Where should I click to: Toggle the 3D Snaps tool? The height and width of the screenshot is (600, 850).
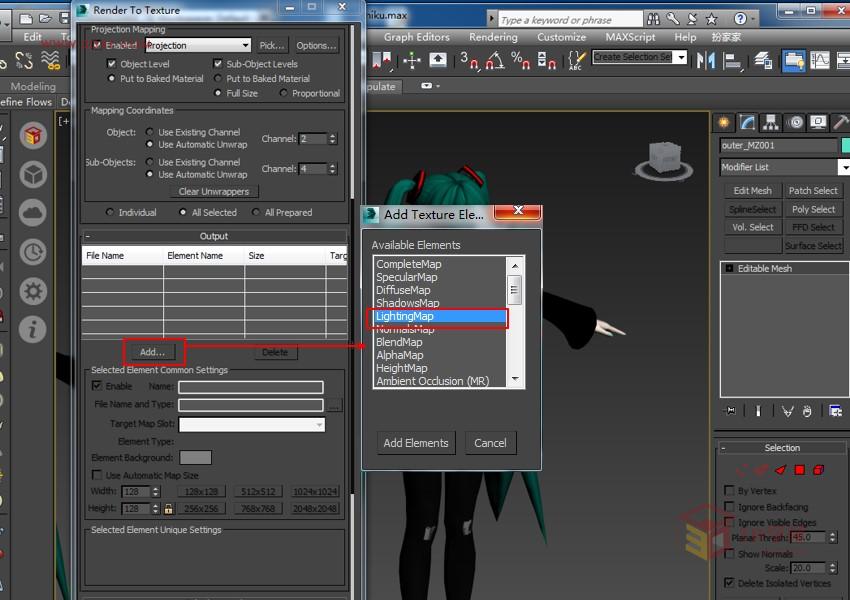[469, 60]
